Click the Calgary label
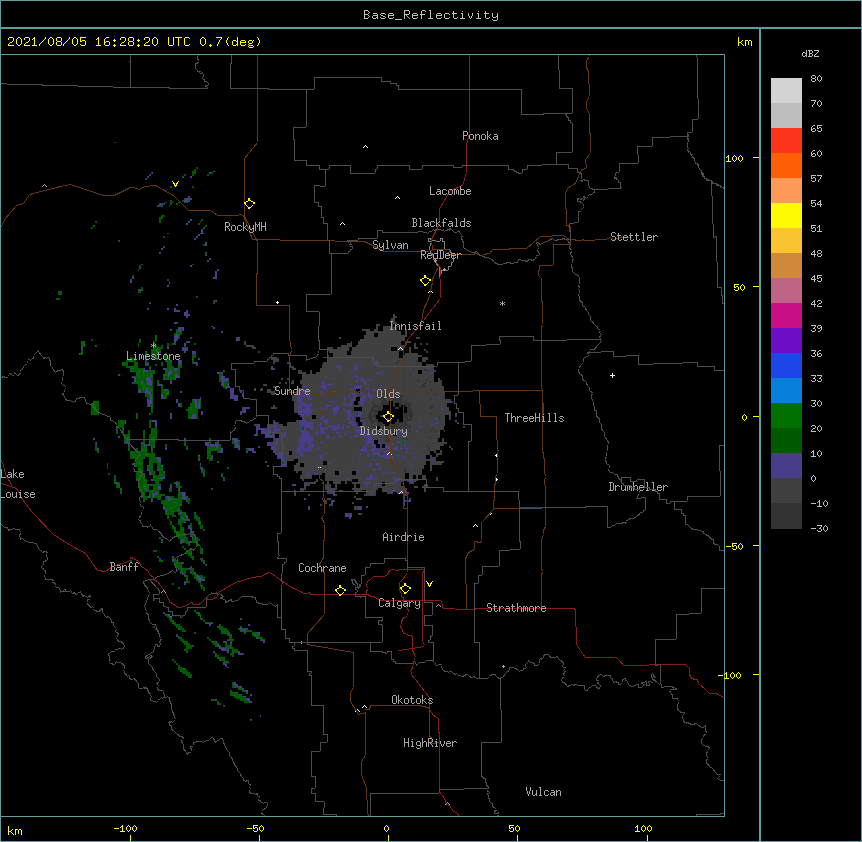The width and height of the screenshot is (862, 842). 399,603
